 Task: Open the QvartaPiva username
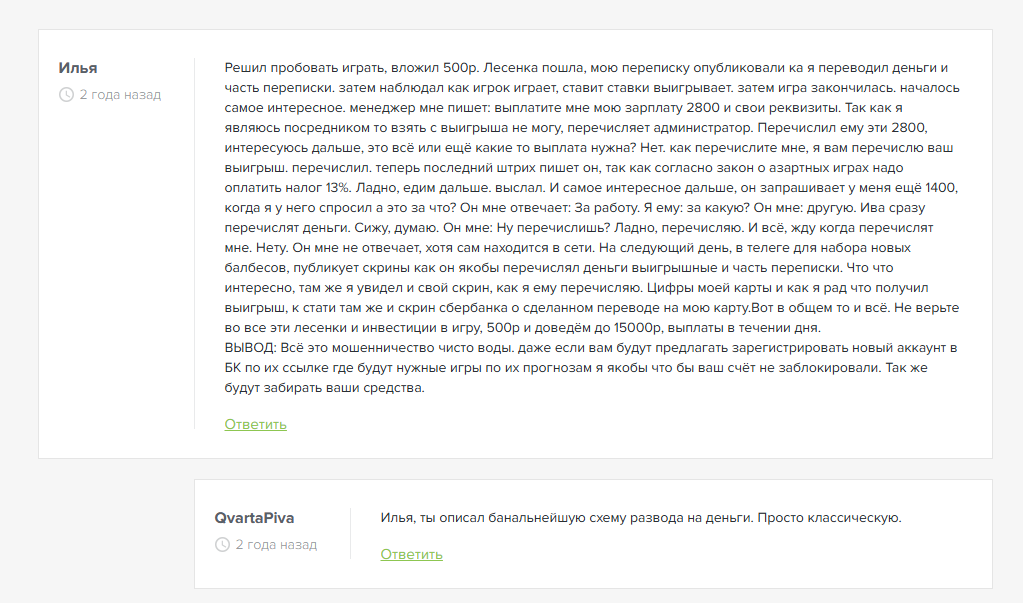[x=254, y=518]
